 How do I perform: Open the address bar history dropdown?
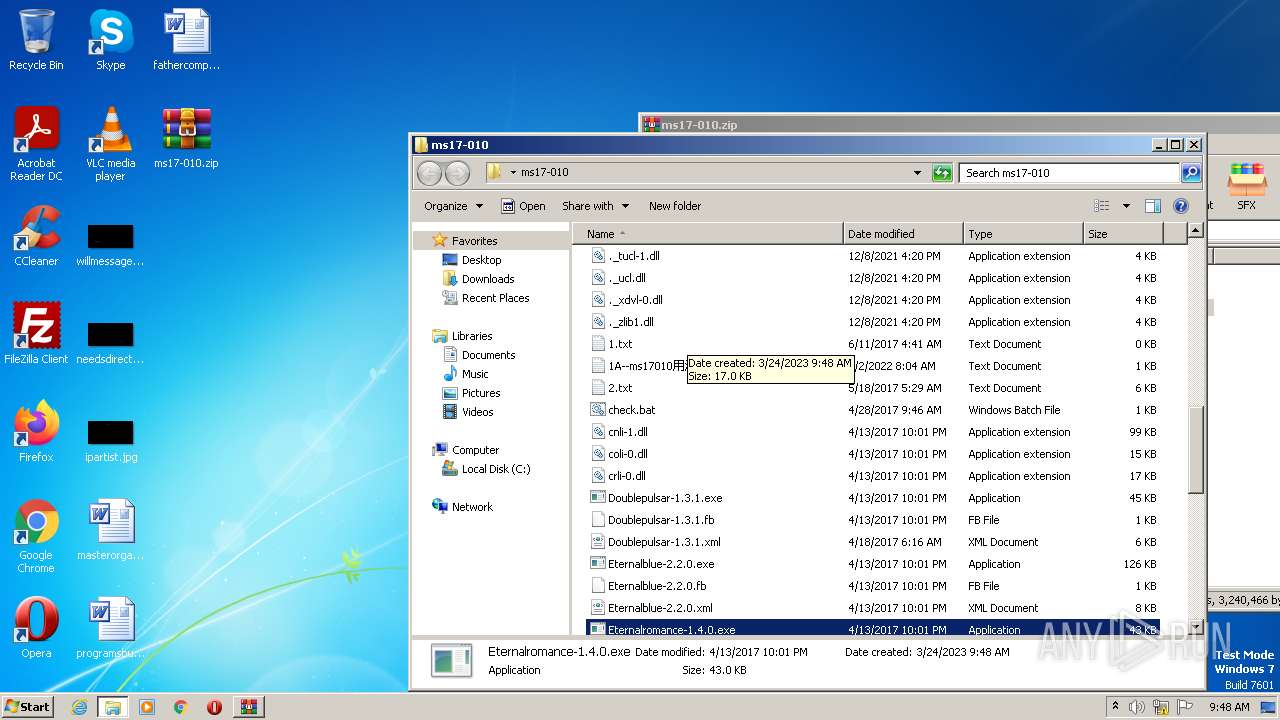(x=917, y=173)
